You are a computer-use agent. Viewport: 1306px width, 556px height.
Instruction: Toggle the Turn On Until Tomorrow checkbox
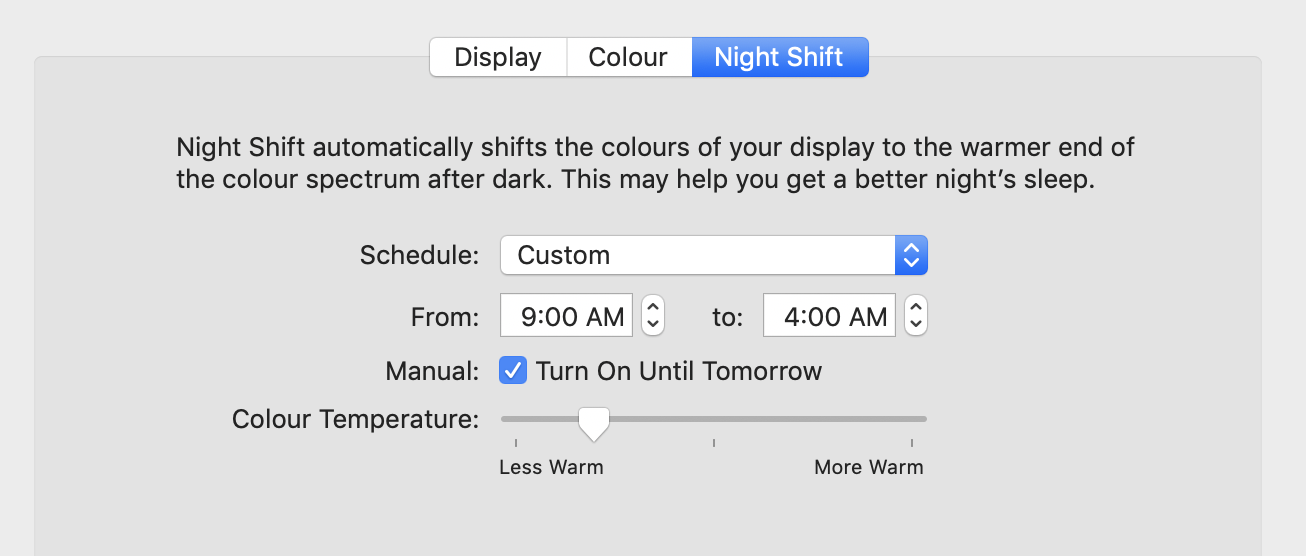point(513,371)
